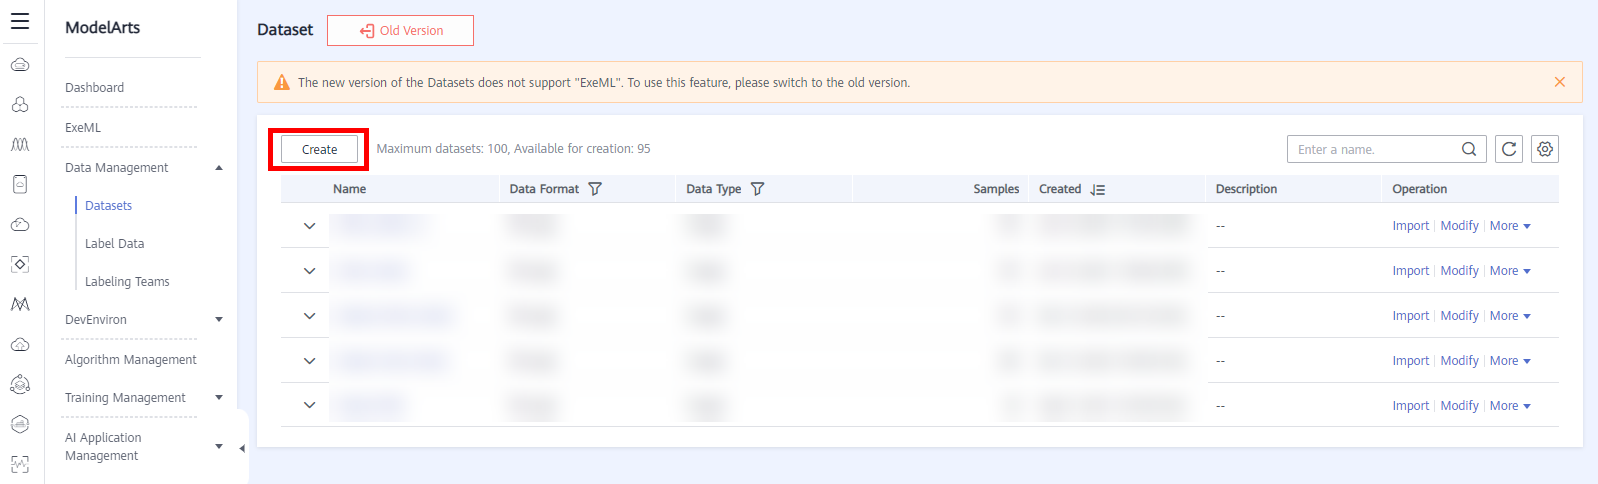Focus the Enter a name search field
The height and width of the screenshot is (484, 1598).
(1374, 149)
